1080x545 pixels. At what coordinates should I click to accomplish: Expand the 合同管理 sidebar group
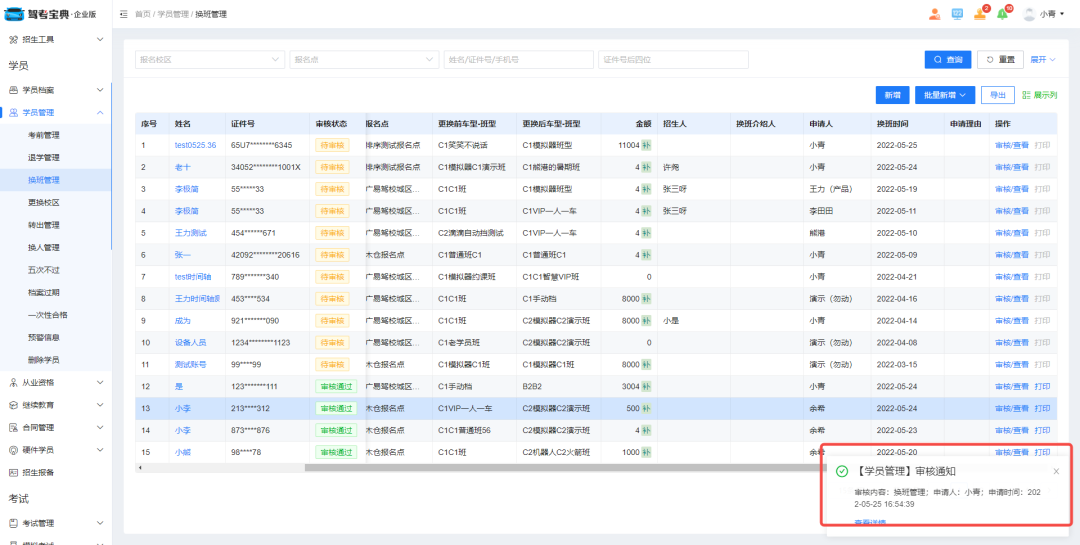pyautogui.click(x=100, y=427)
